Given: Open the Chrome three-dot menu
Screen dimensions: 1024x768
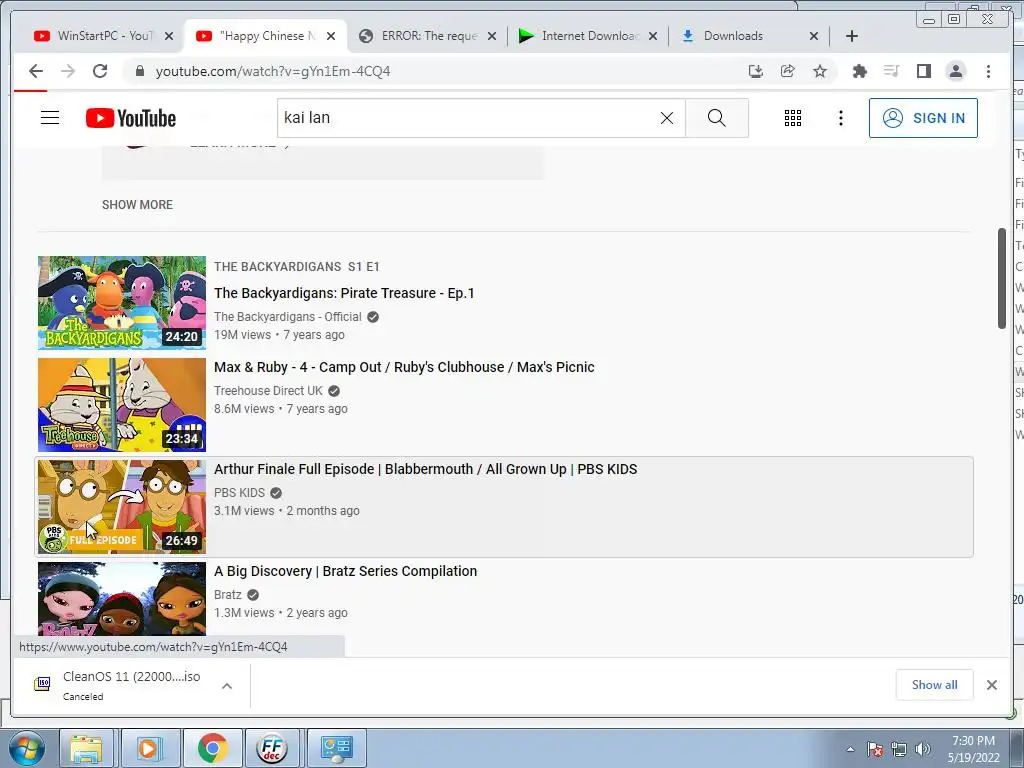Looking at the screenshot, I should 988,71.
